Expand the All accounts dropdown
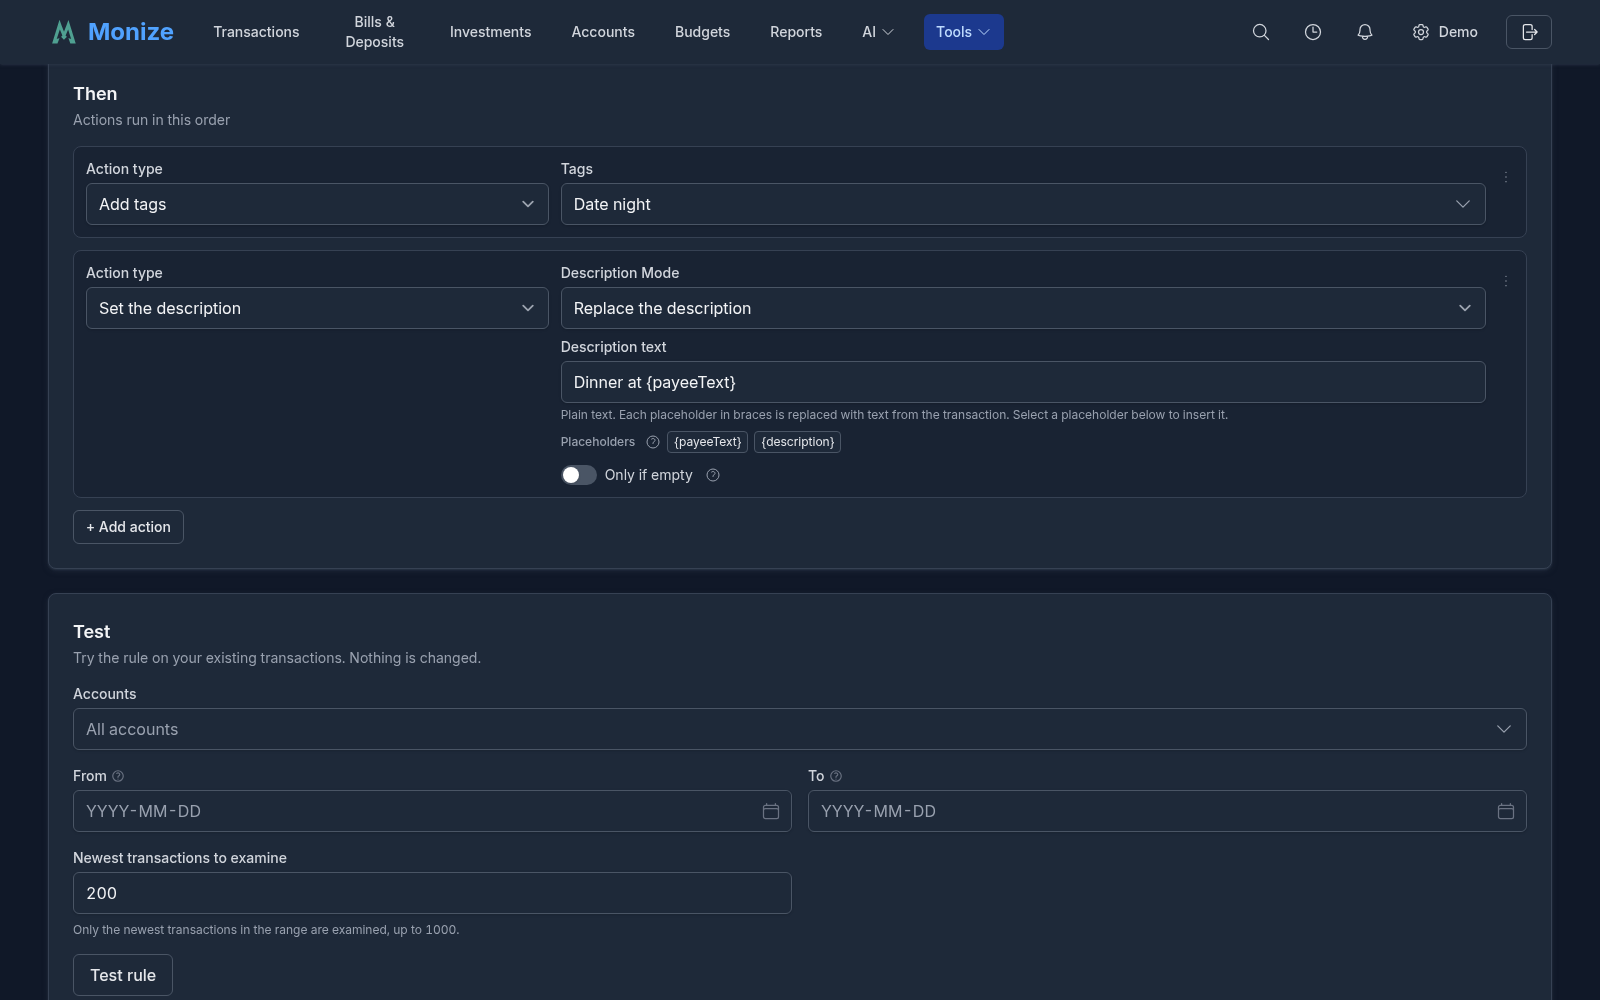 tap(800, 729)
